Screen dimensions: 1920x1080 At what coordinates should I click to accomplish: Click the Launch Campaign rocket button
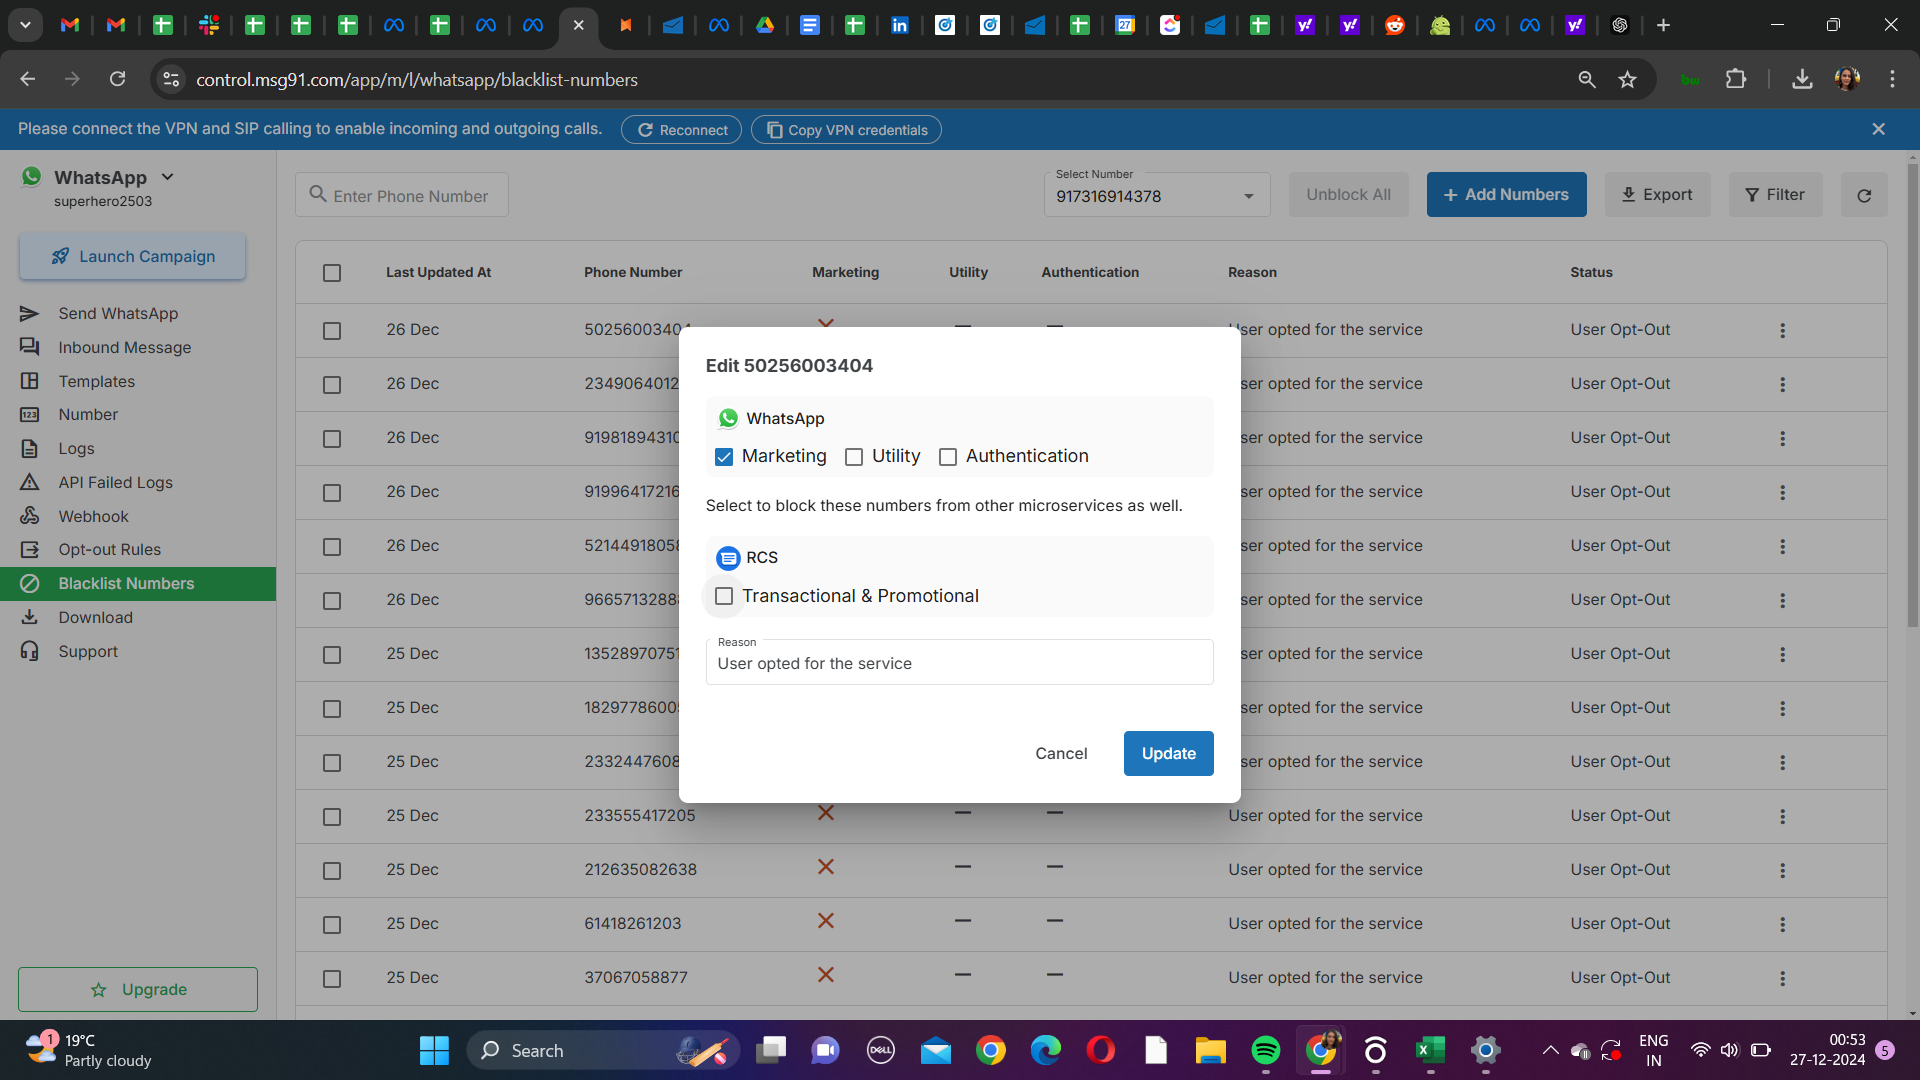[132, 256]
